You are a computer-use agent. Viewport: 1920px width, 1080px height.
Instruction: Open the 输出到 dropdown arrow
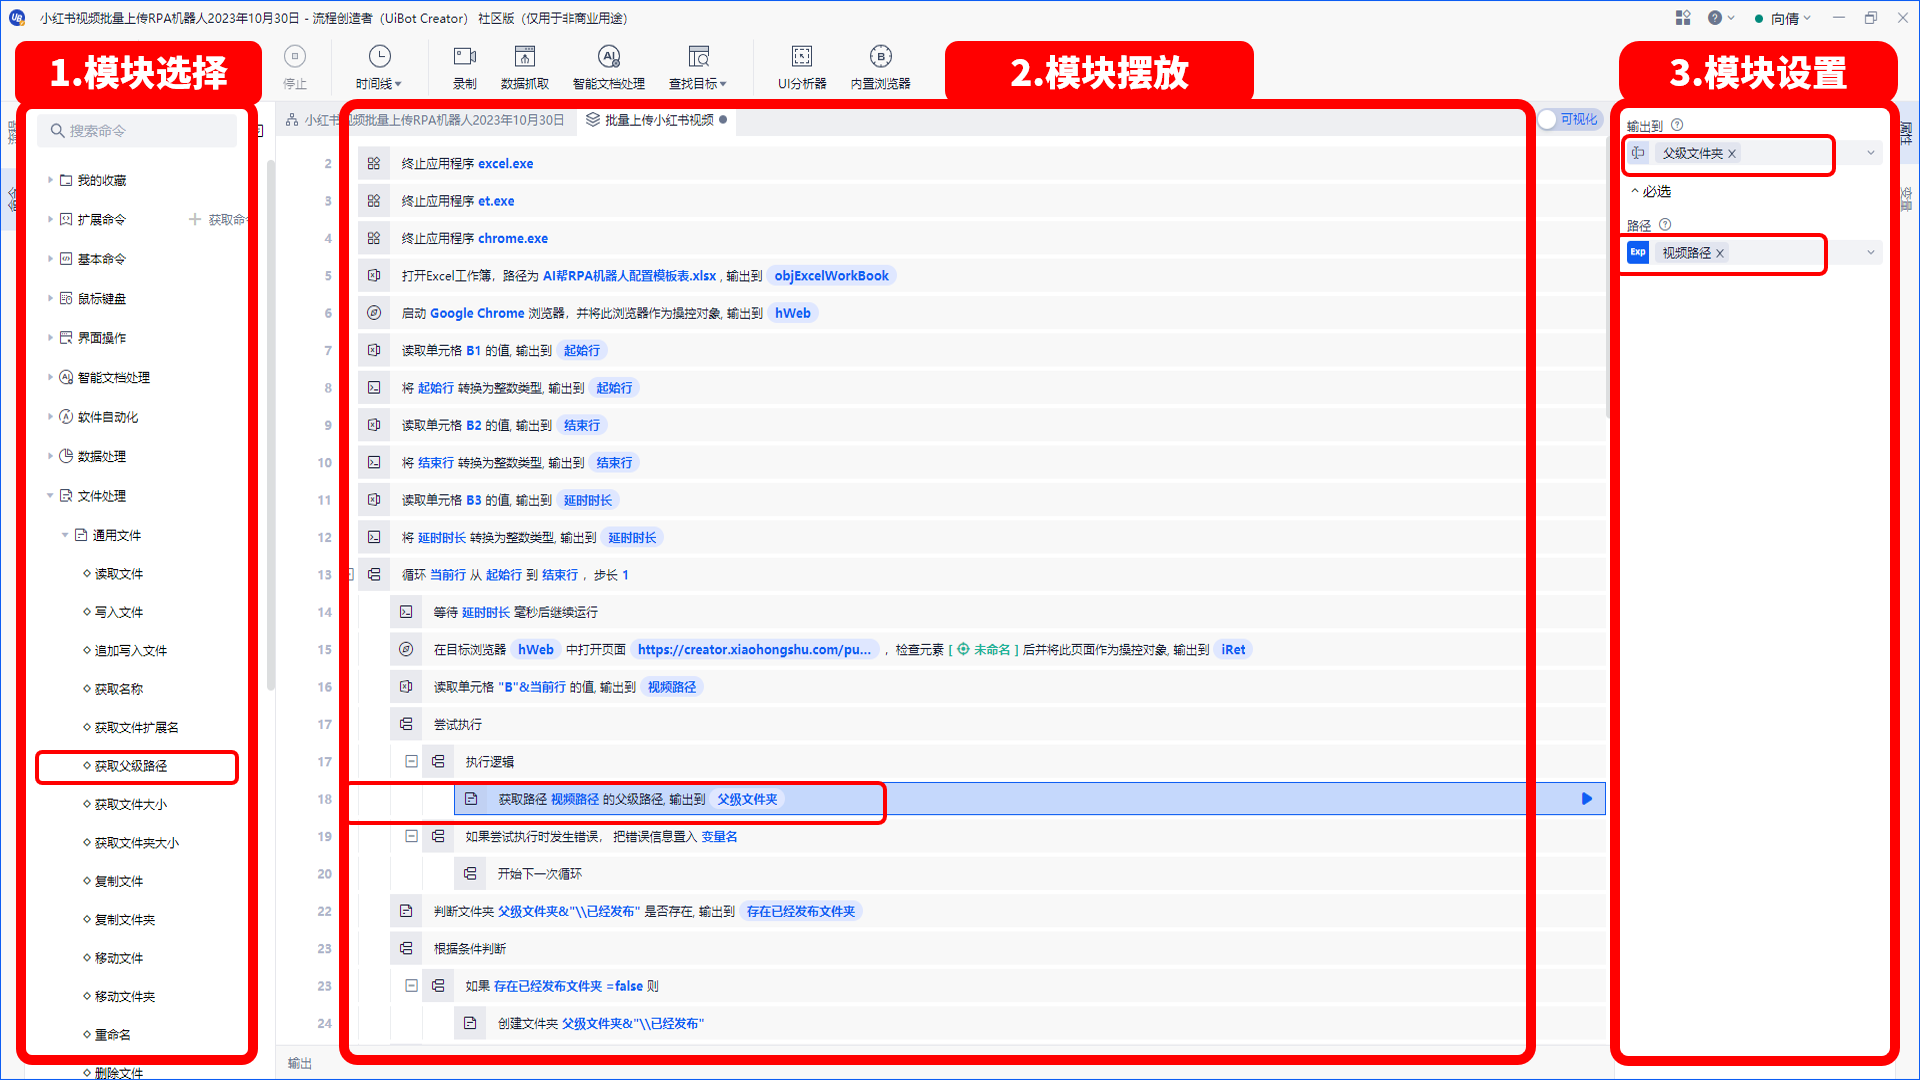[x=1871, y=153]
